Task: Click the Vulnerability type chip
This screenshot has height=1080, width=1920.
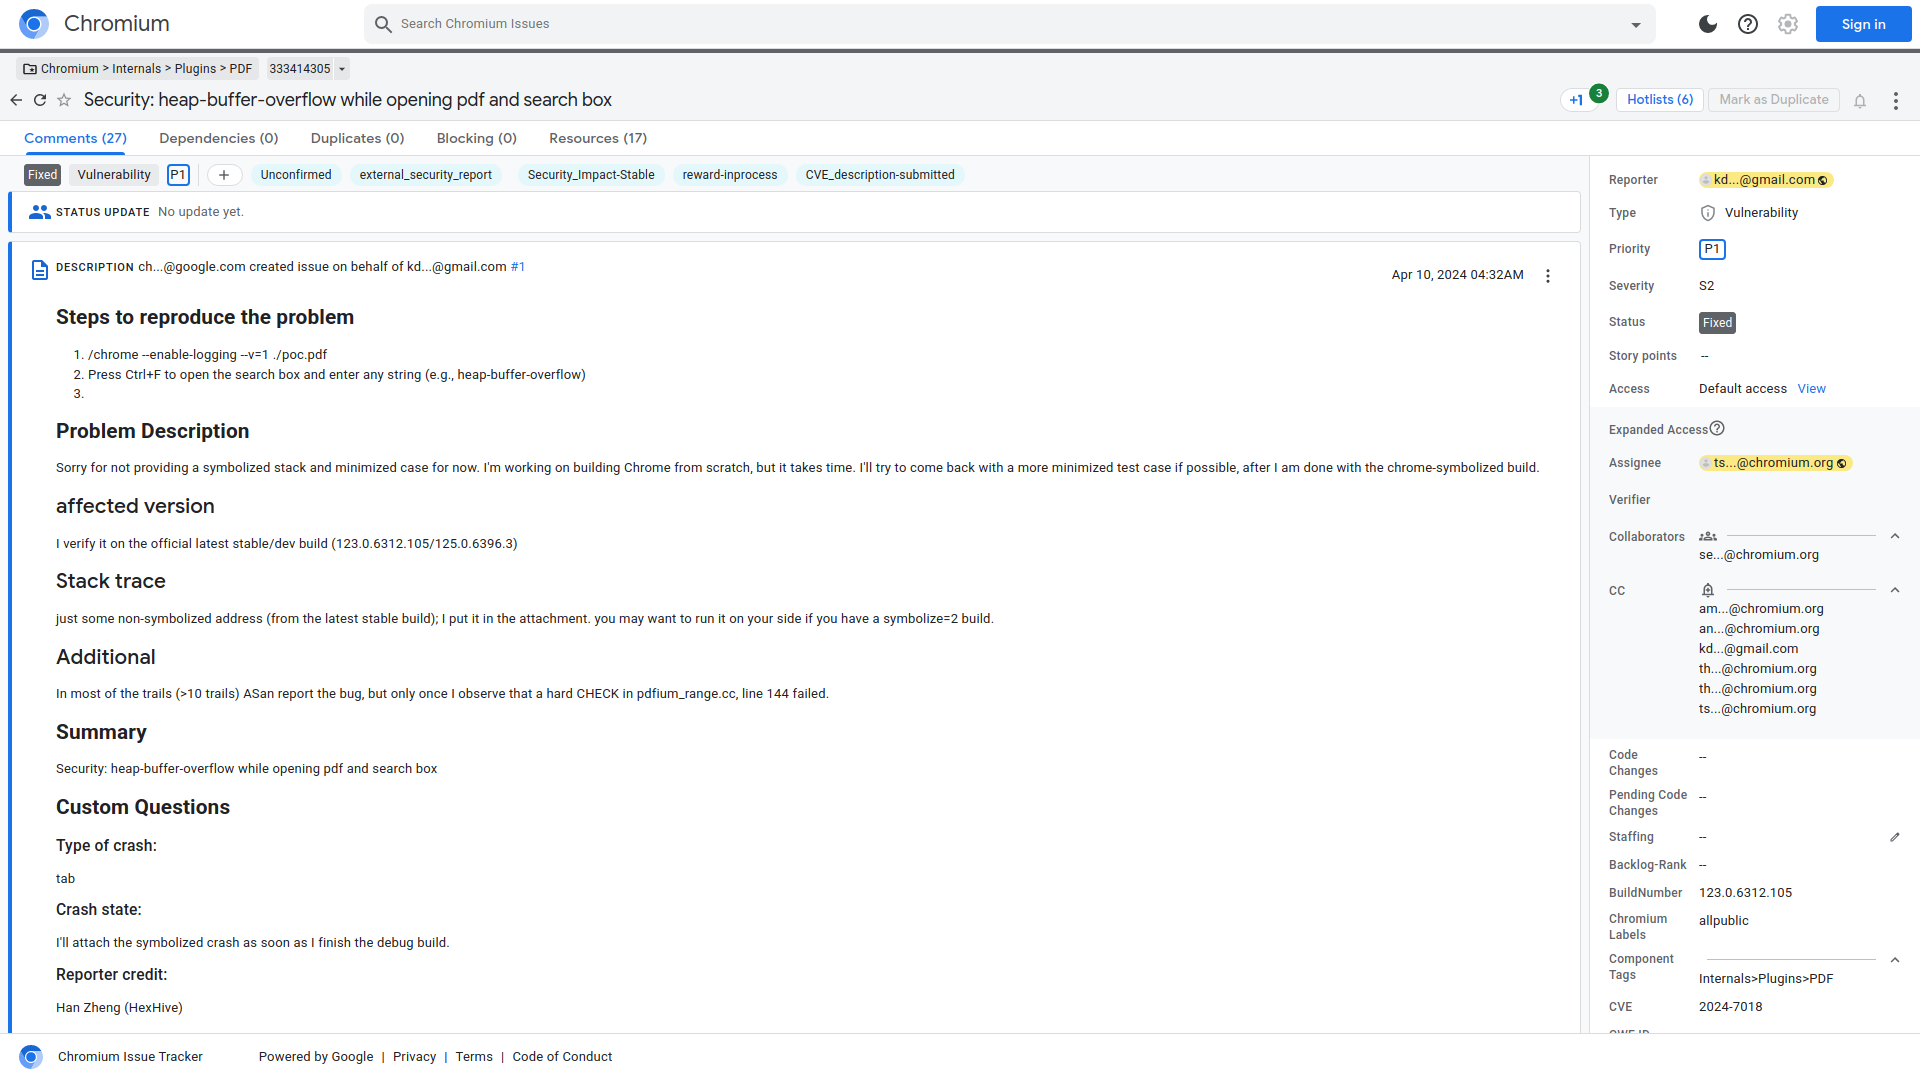Action: pos(114,175)
